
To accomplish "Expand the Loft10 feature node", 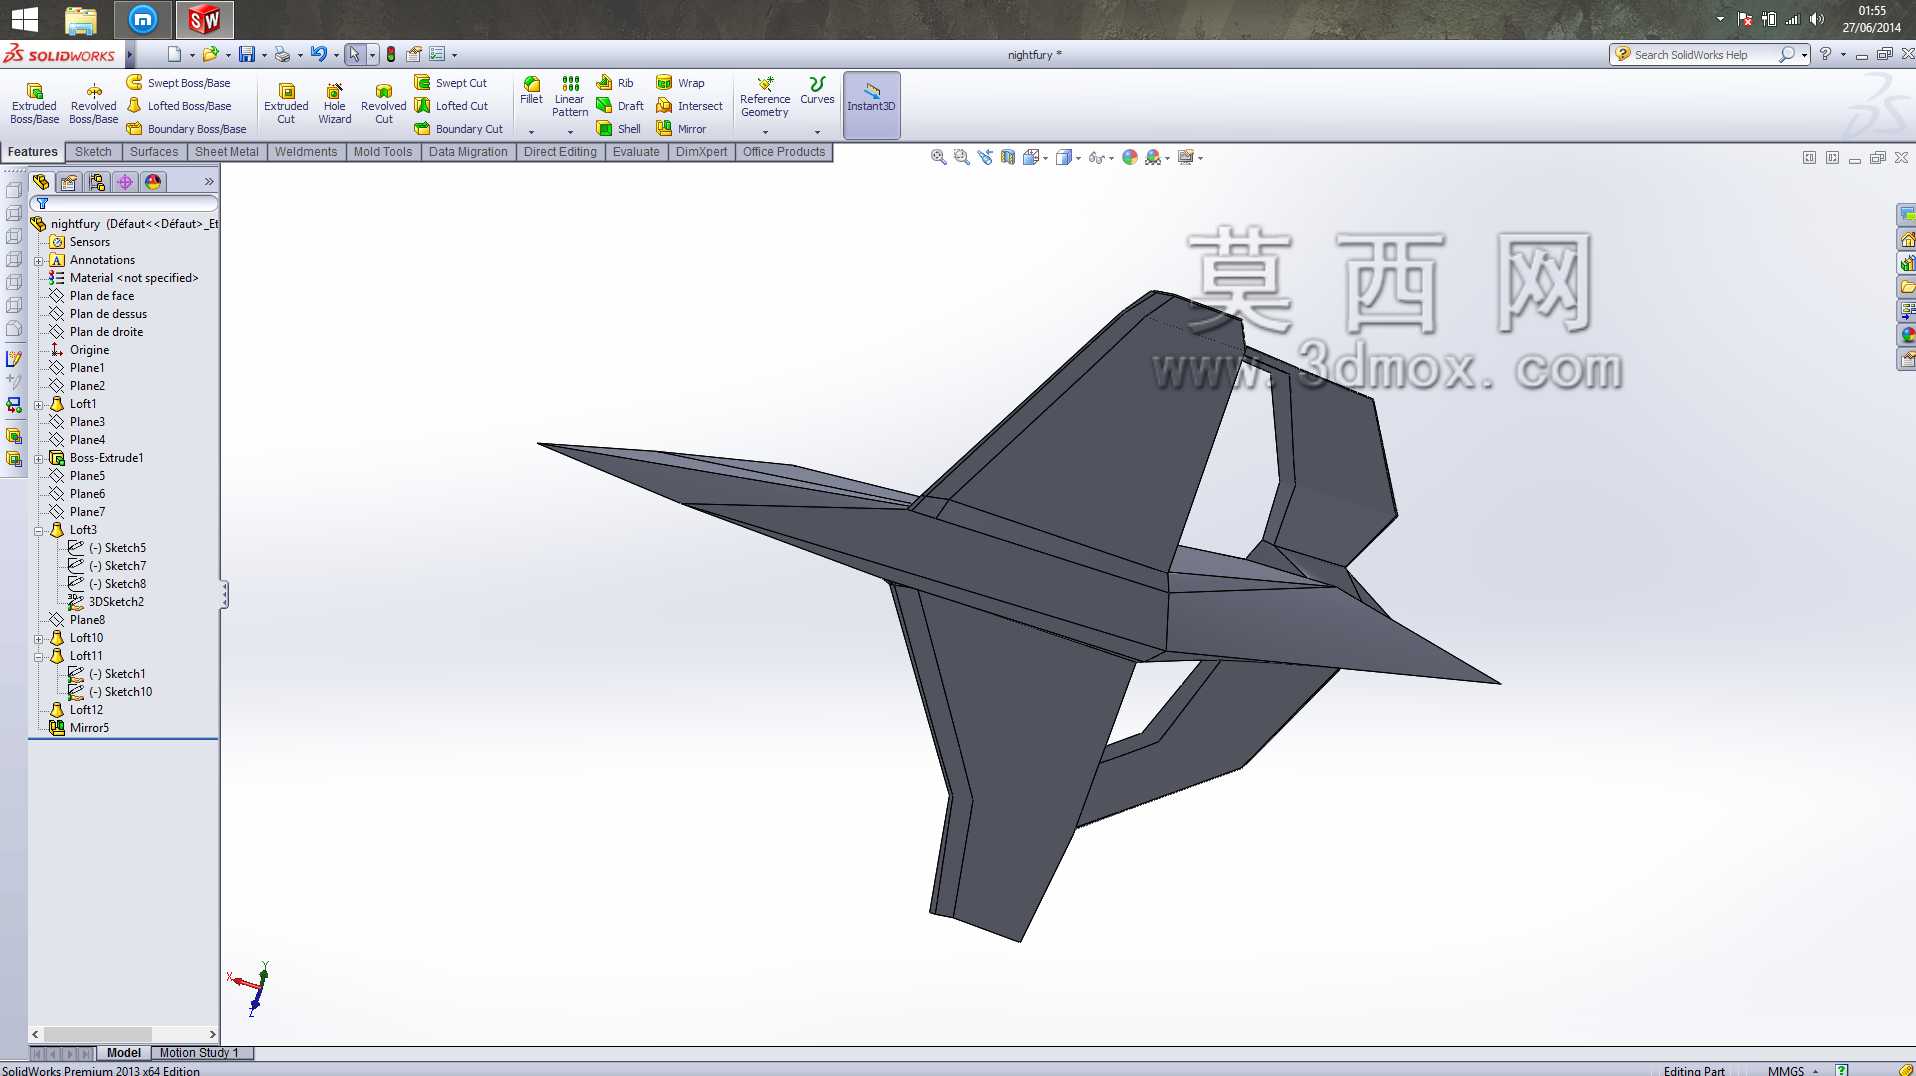I will click(38, 639).
